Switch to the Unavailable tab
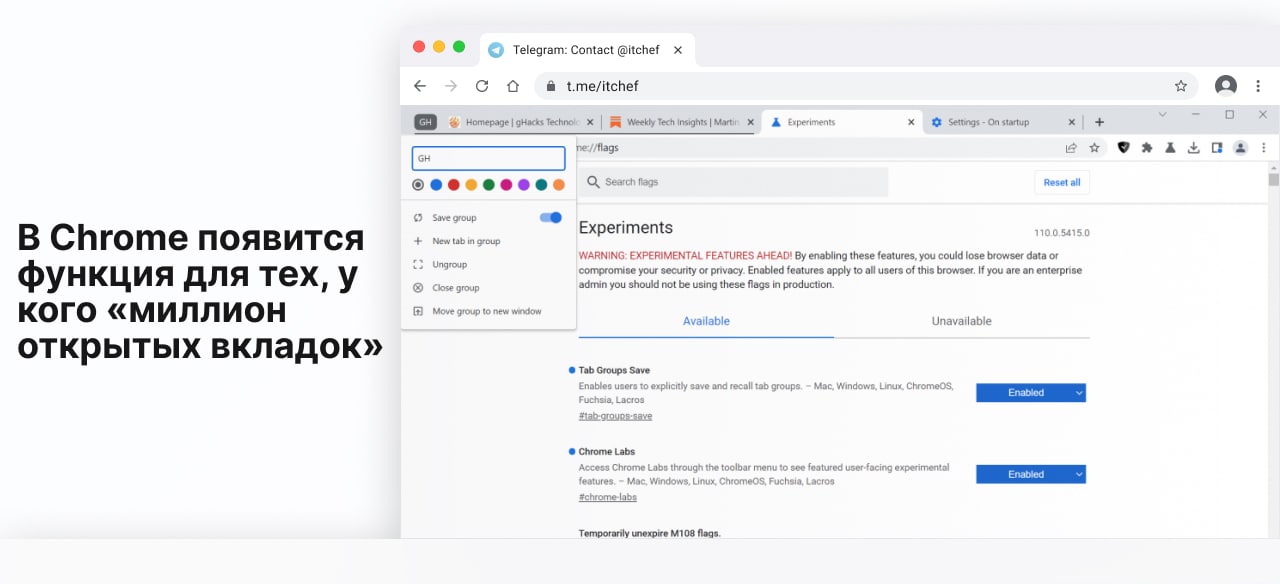Image resolution: width=1280 pixels, height=584 pixels. 961,321
